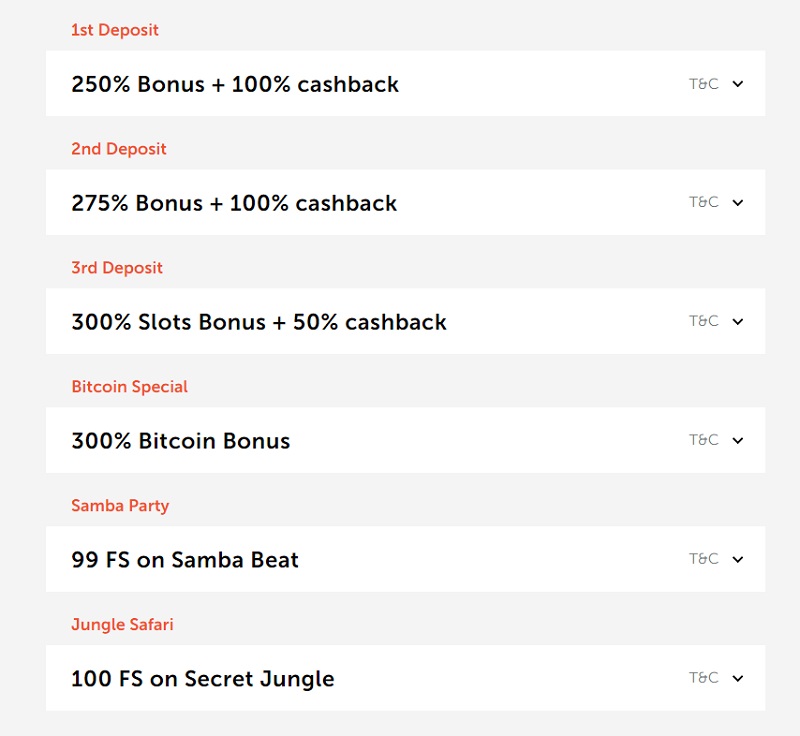Expand the 275% Bonus chevron arrow
800x736 pixels.
point(737,202)
